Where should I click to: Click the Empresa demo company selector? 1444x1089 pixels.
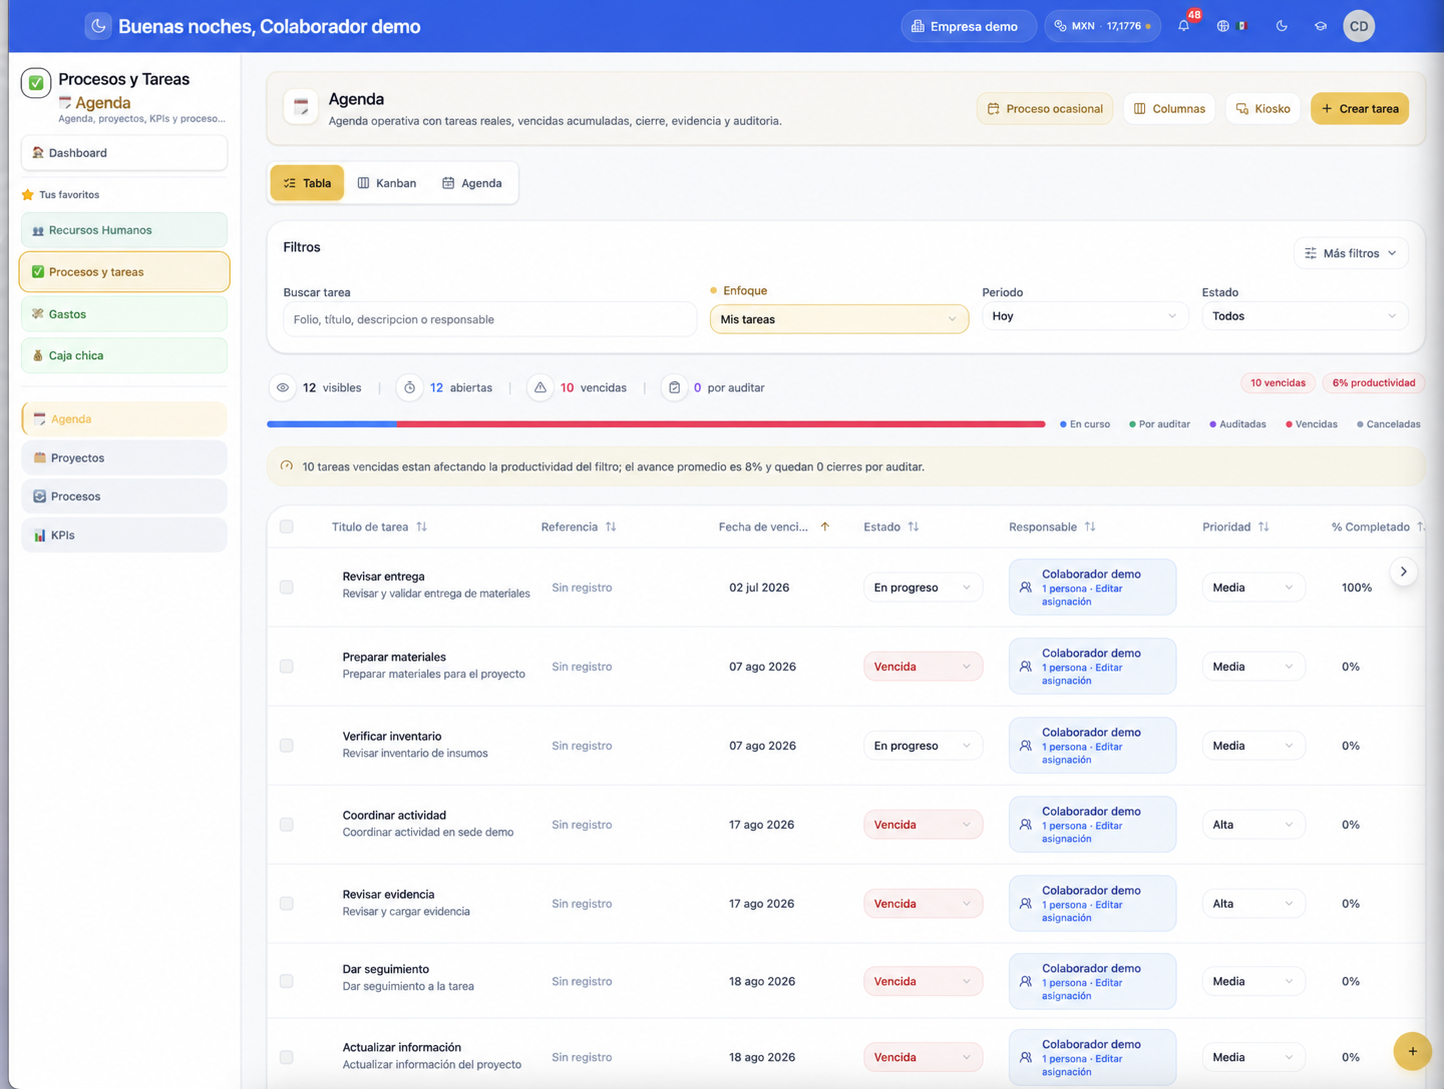[x=967, y=26]
